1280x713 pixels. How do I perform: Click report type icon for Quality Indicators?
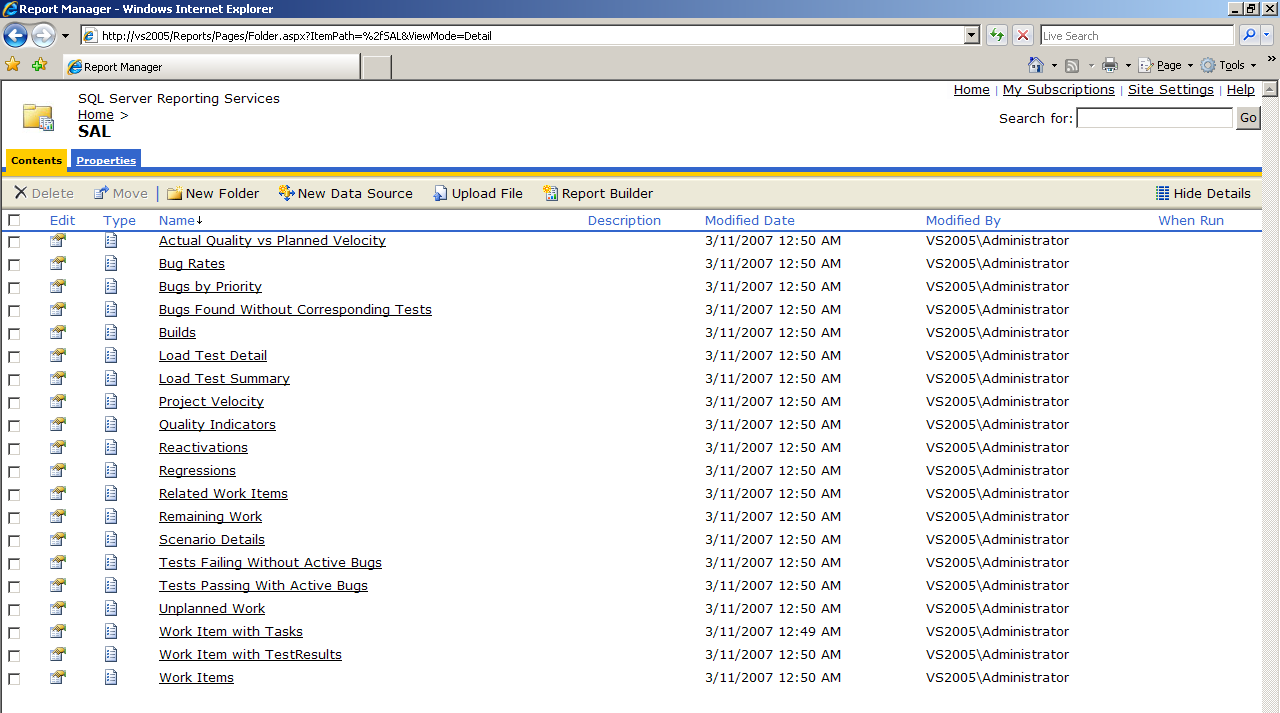point(111,424)
